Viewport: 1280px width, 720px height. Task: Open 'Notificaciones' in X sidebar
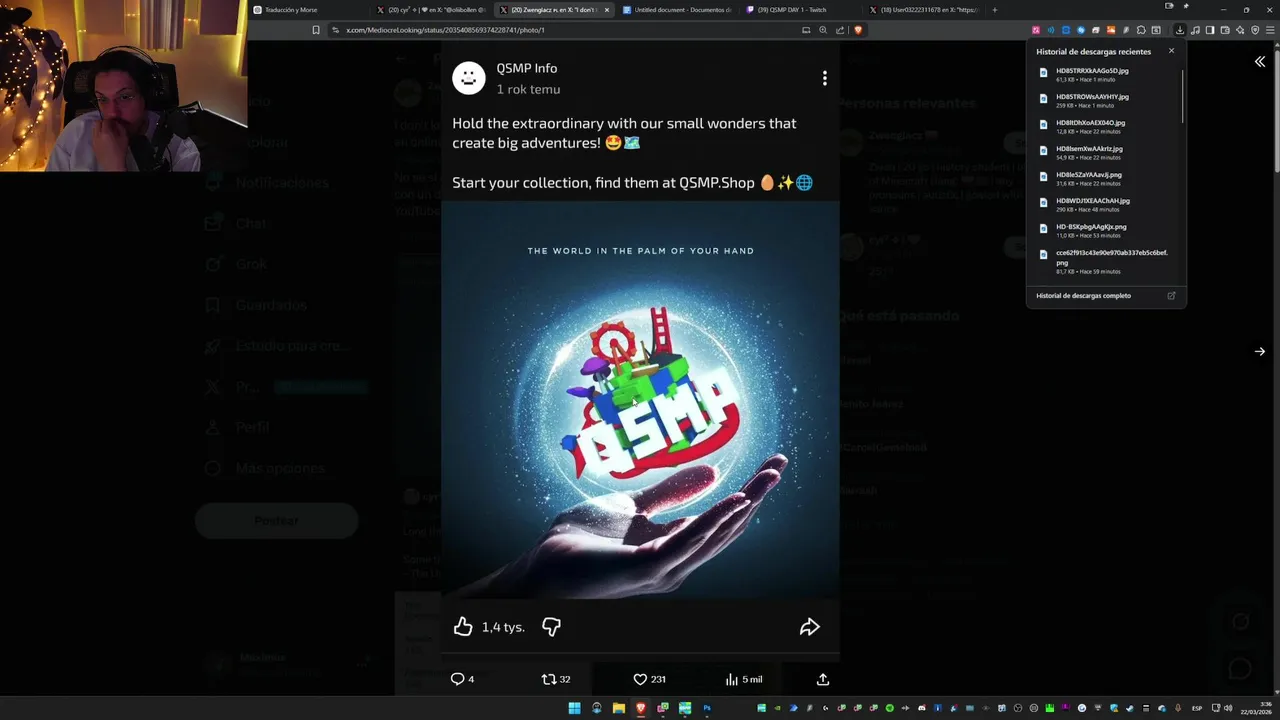pyautogui.click(x=266, y=183)
